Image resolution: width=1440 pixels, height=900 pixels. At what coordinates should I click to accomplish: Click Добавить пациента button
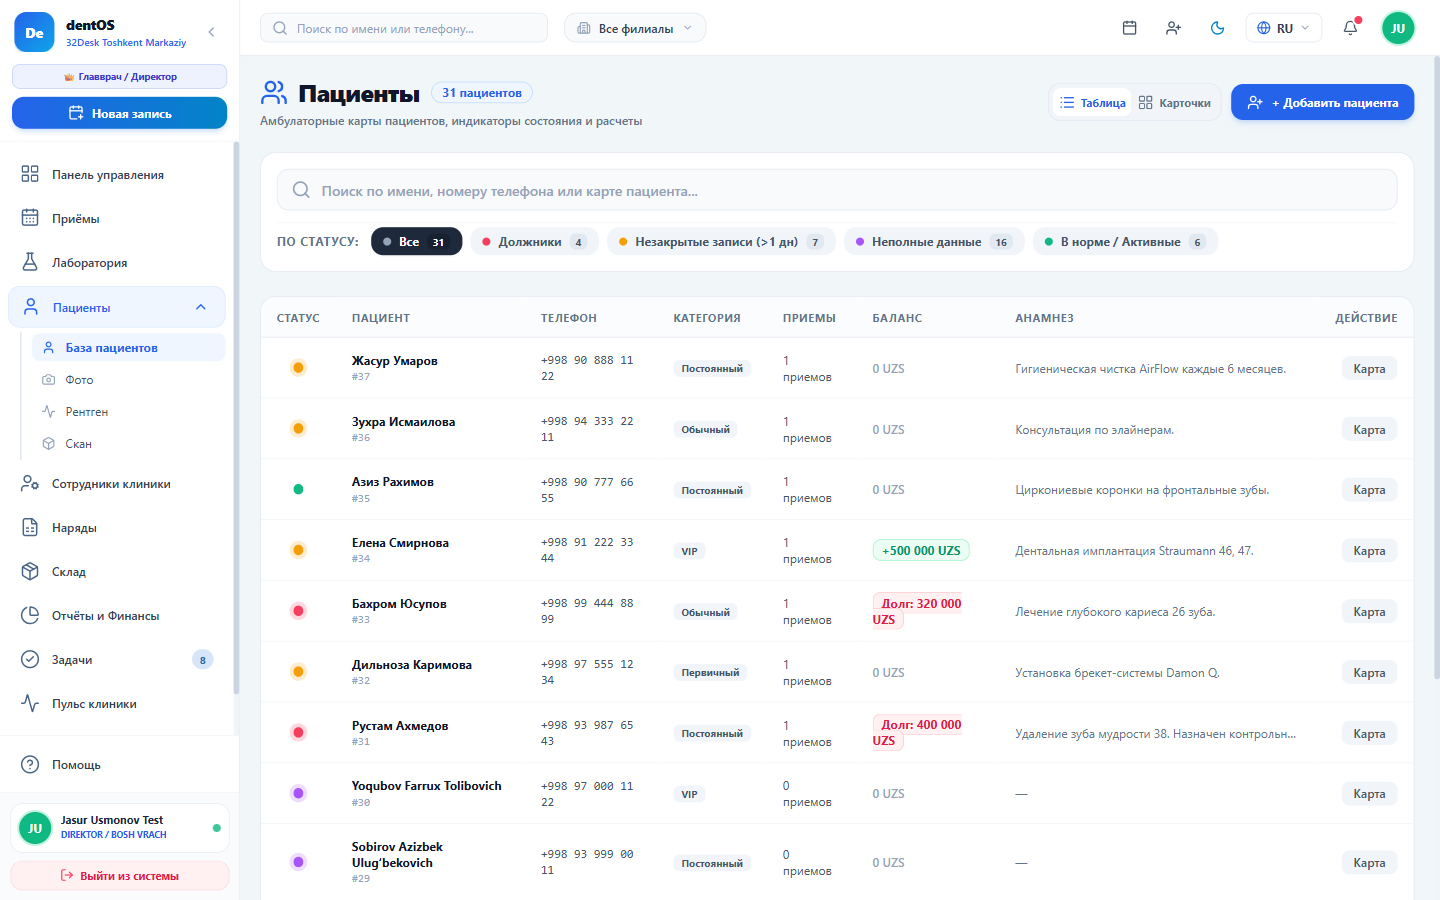click(x=1322, y=102)
